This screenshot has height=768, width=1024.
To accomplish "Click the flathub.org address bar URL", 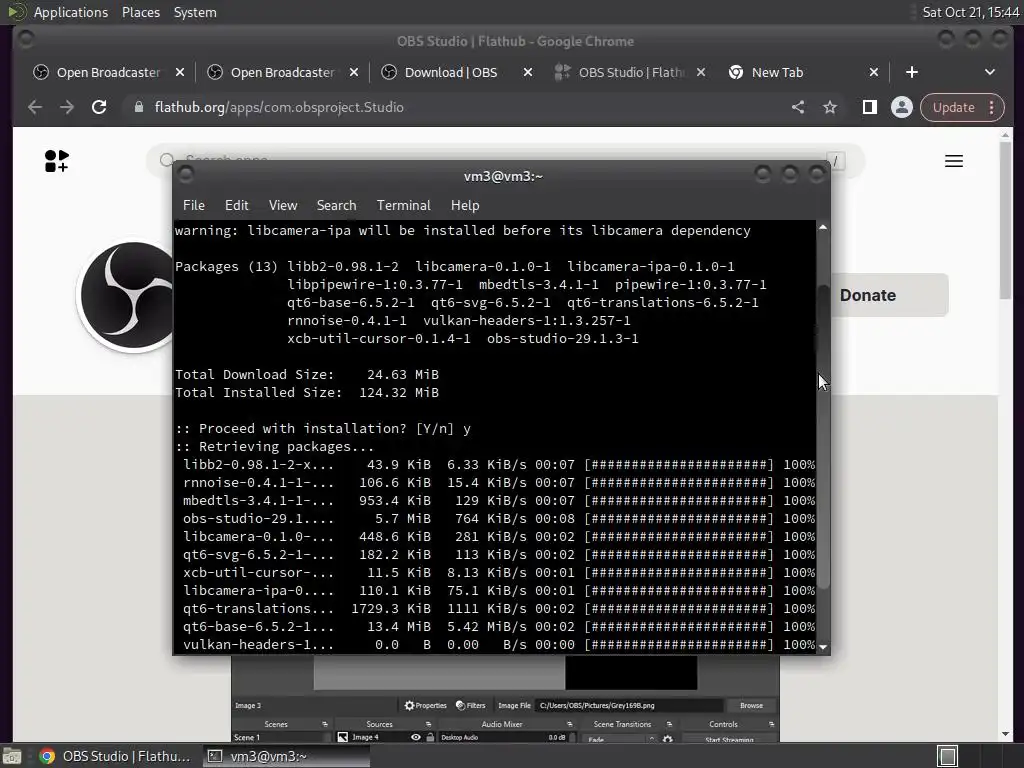I will pos(279,107).
